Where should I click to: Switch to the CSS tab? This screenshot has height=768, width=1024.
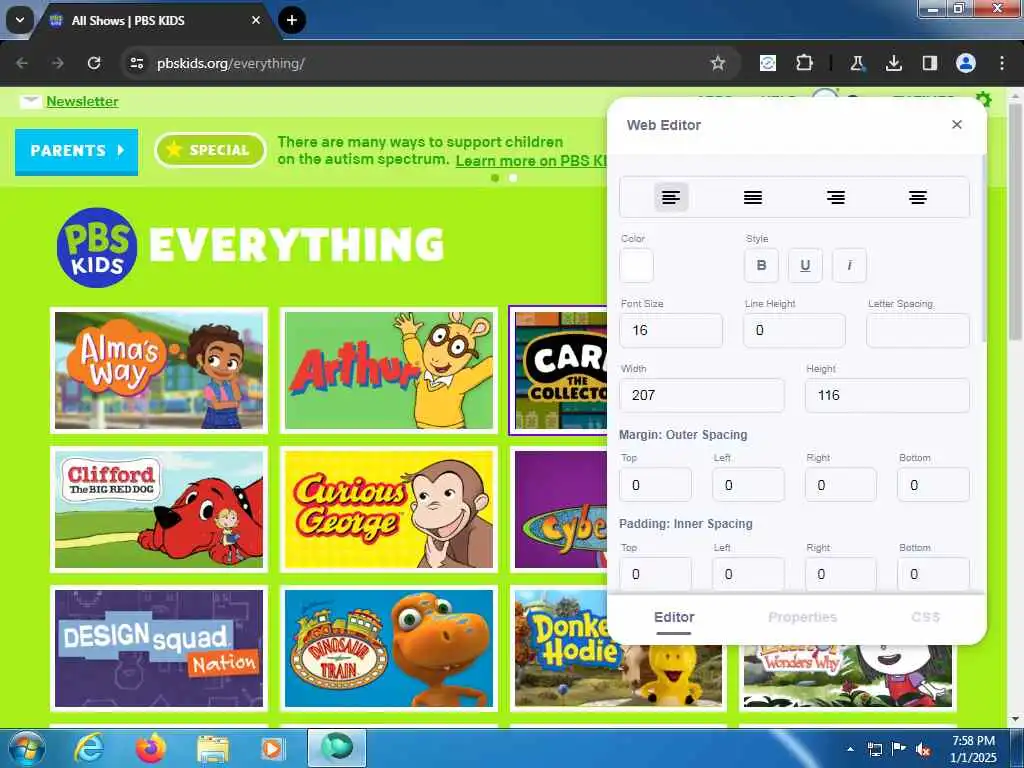[x=925, y=617]
